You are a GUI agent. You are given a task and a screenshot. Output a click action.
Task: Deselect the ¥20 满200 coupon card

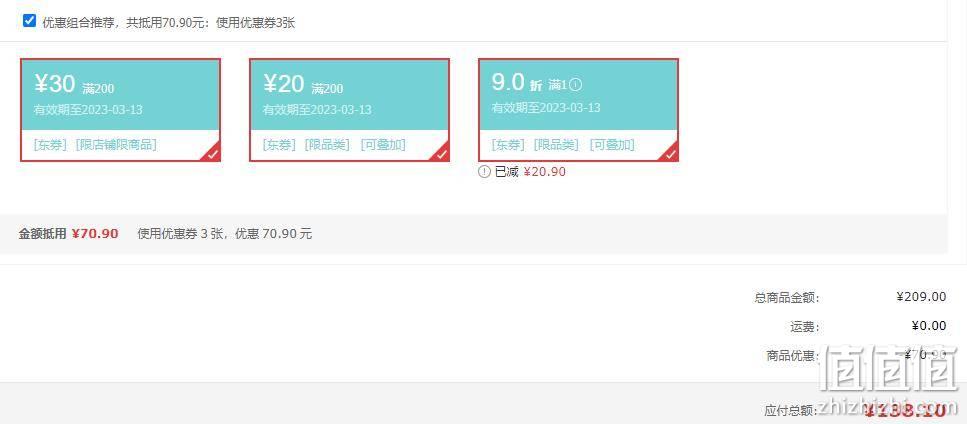[349, 110]
